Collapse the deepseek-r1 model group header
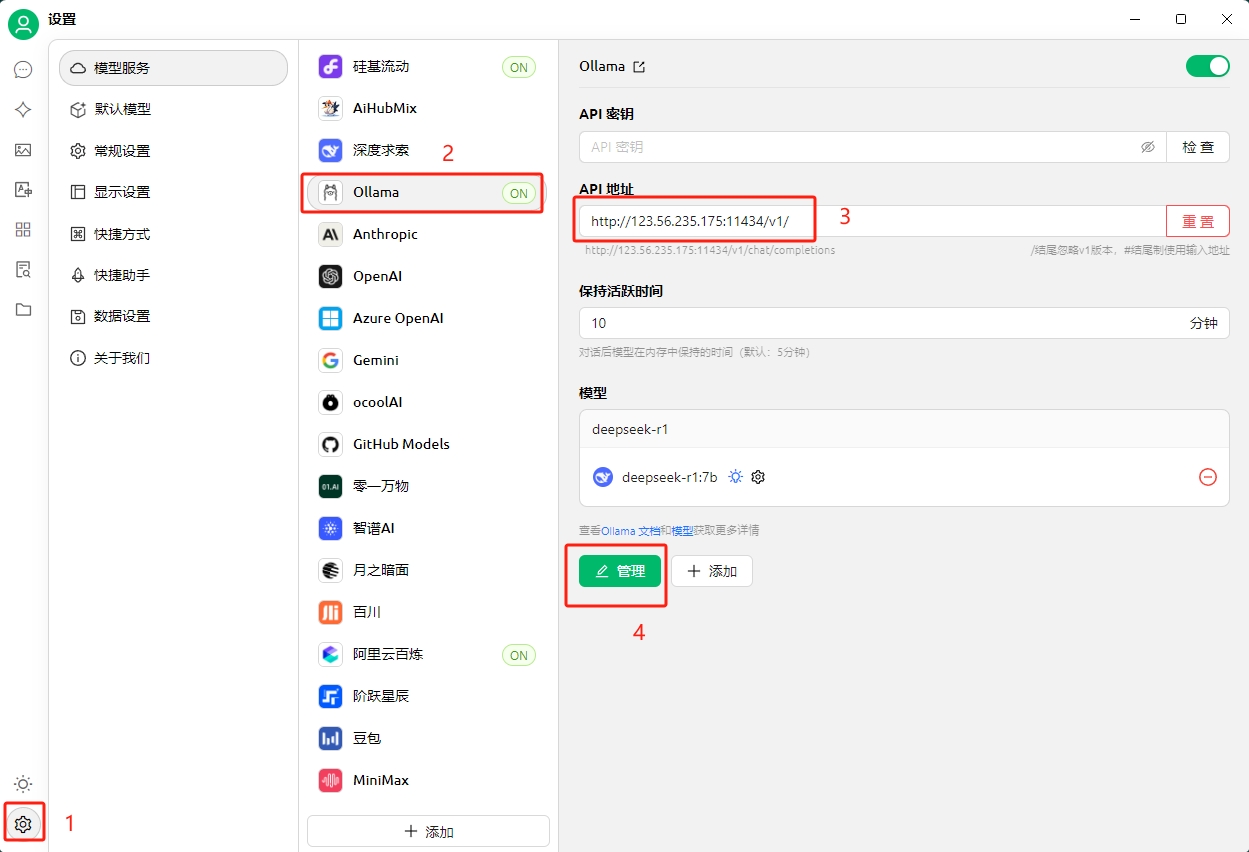1249x852 pixels. coord(904,429)
